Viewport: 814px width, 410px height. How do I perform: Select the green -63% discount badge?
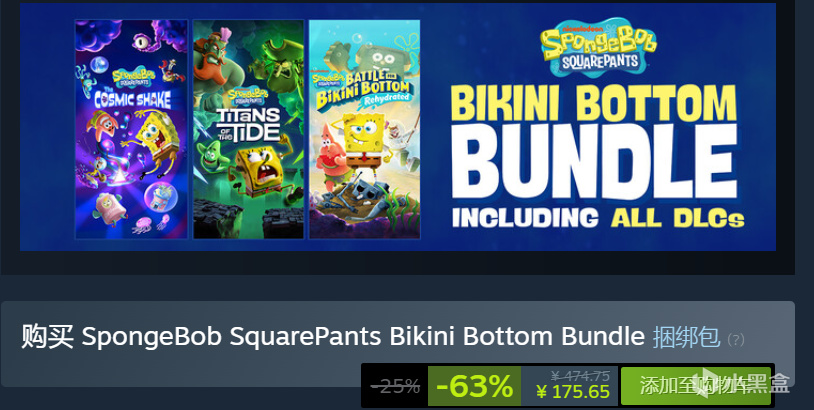[474, 386]
